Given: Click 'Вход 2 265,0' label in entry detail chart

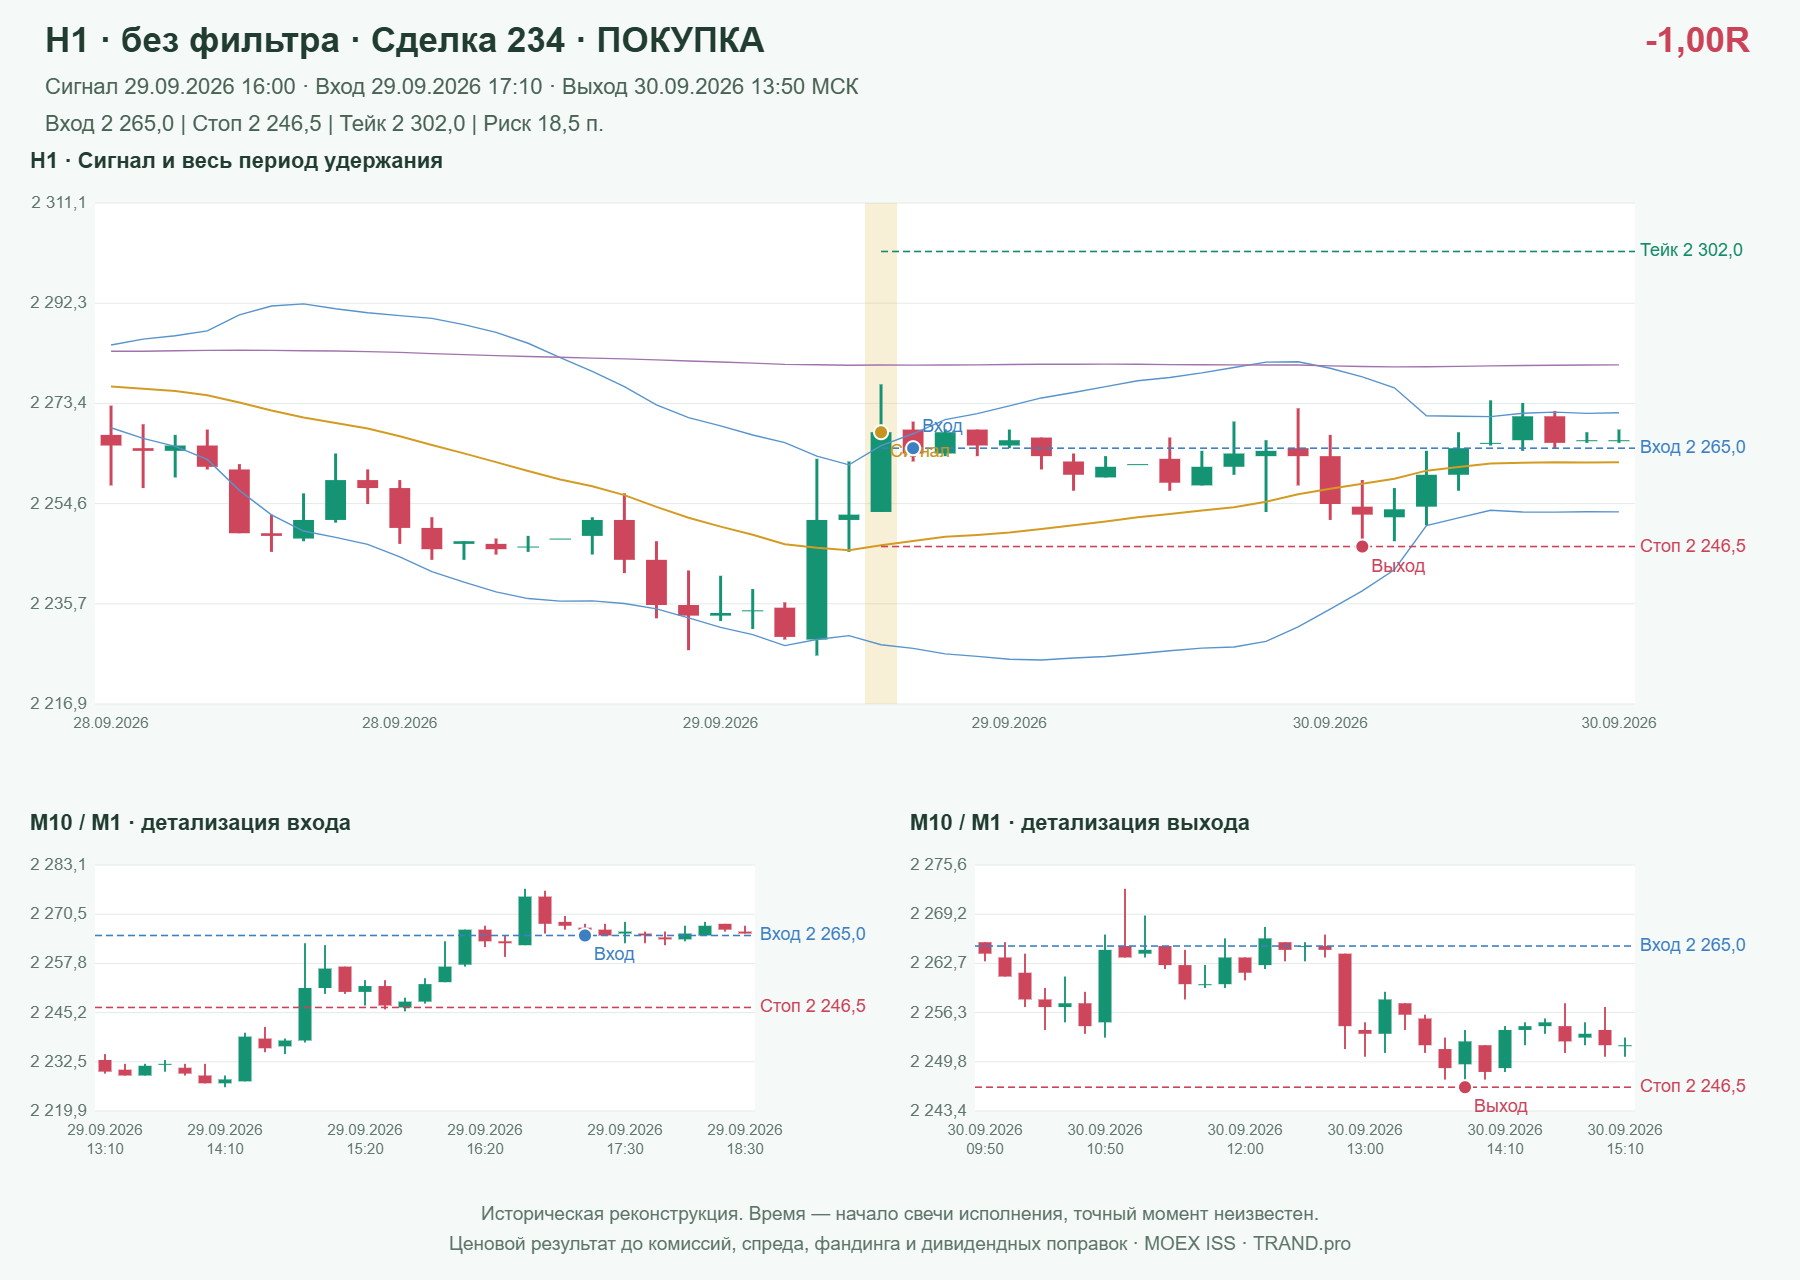Looking at the screenshot, I should (812, 934).
